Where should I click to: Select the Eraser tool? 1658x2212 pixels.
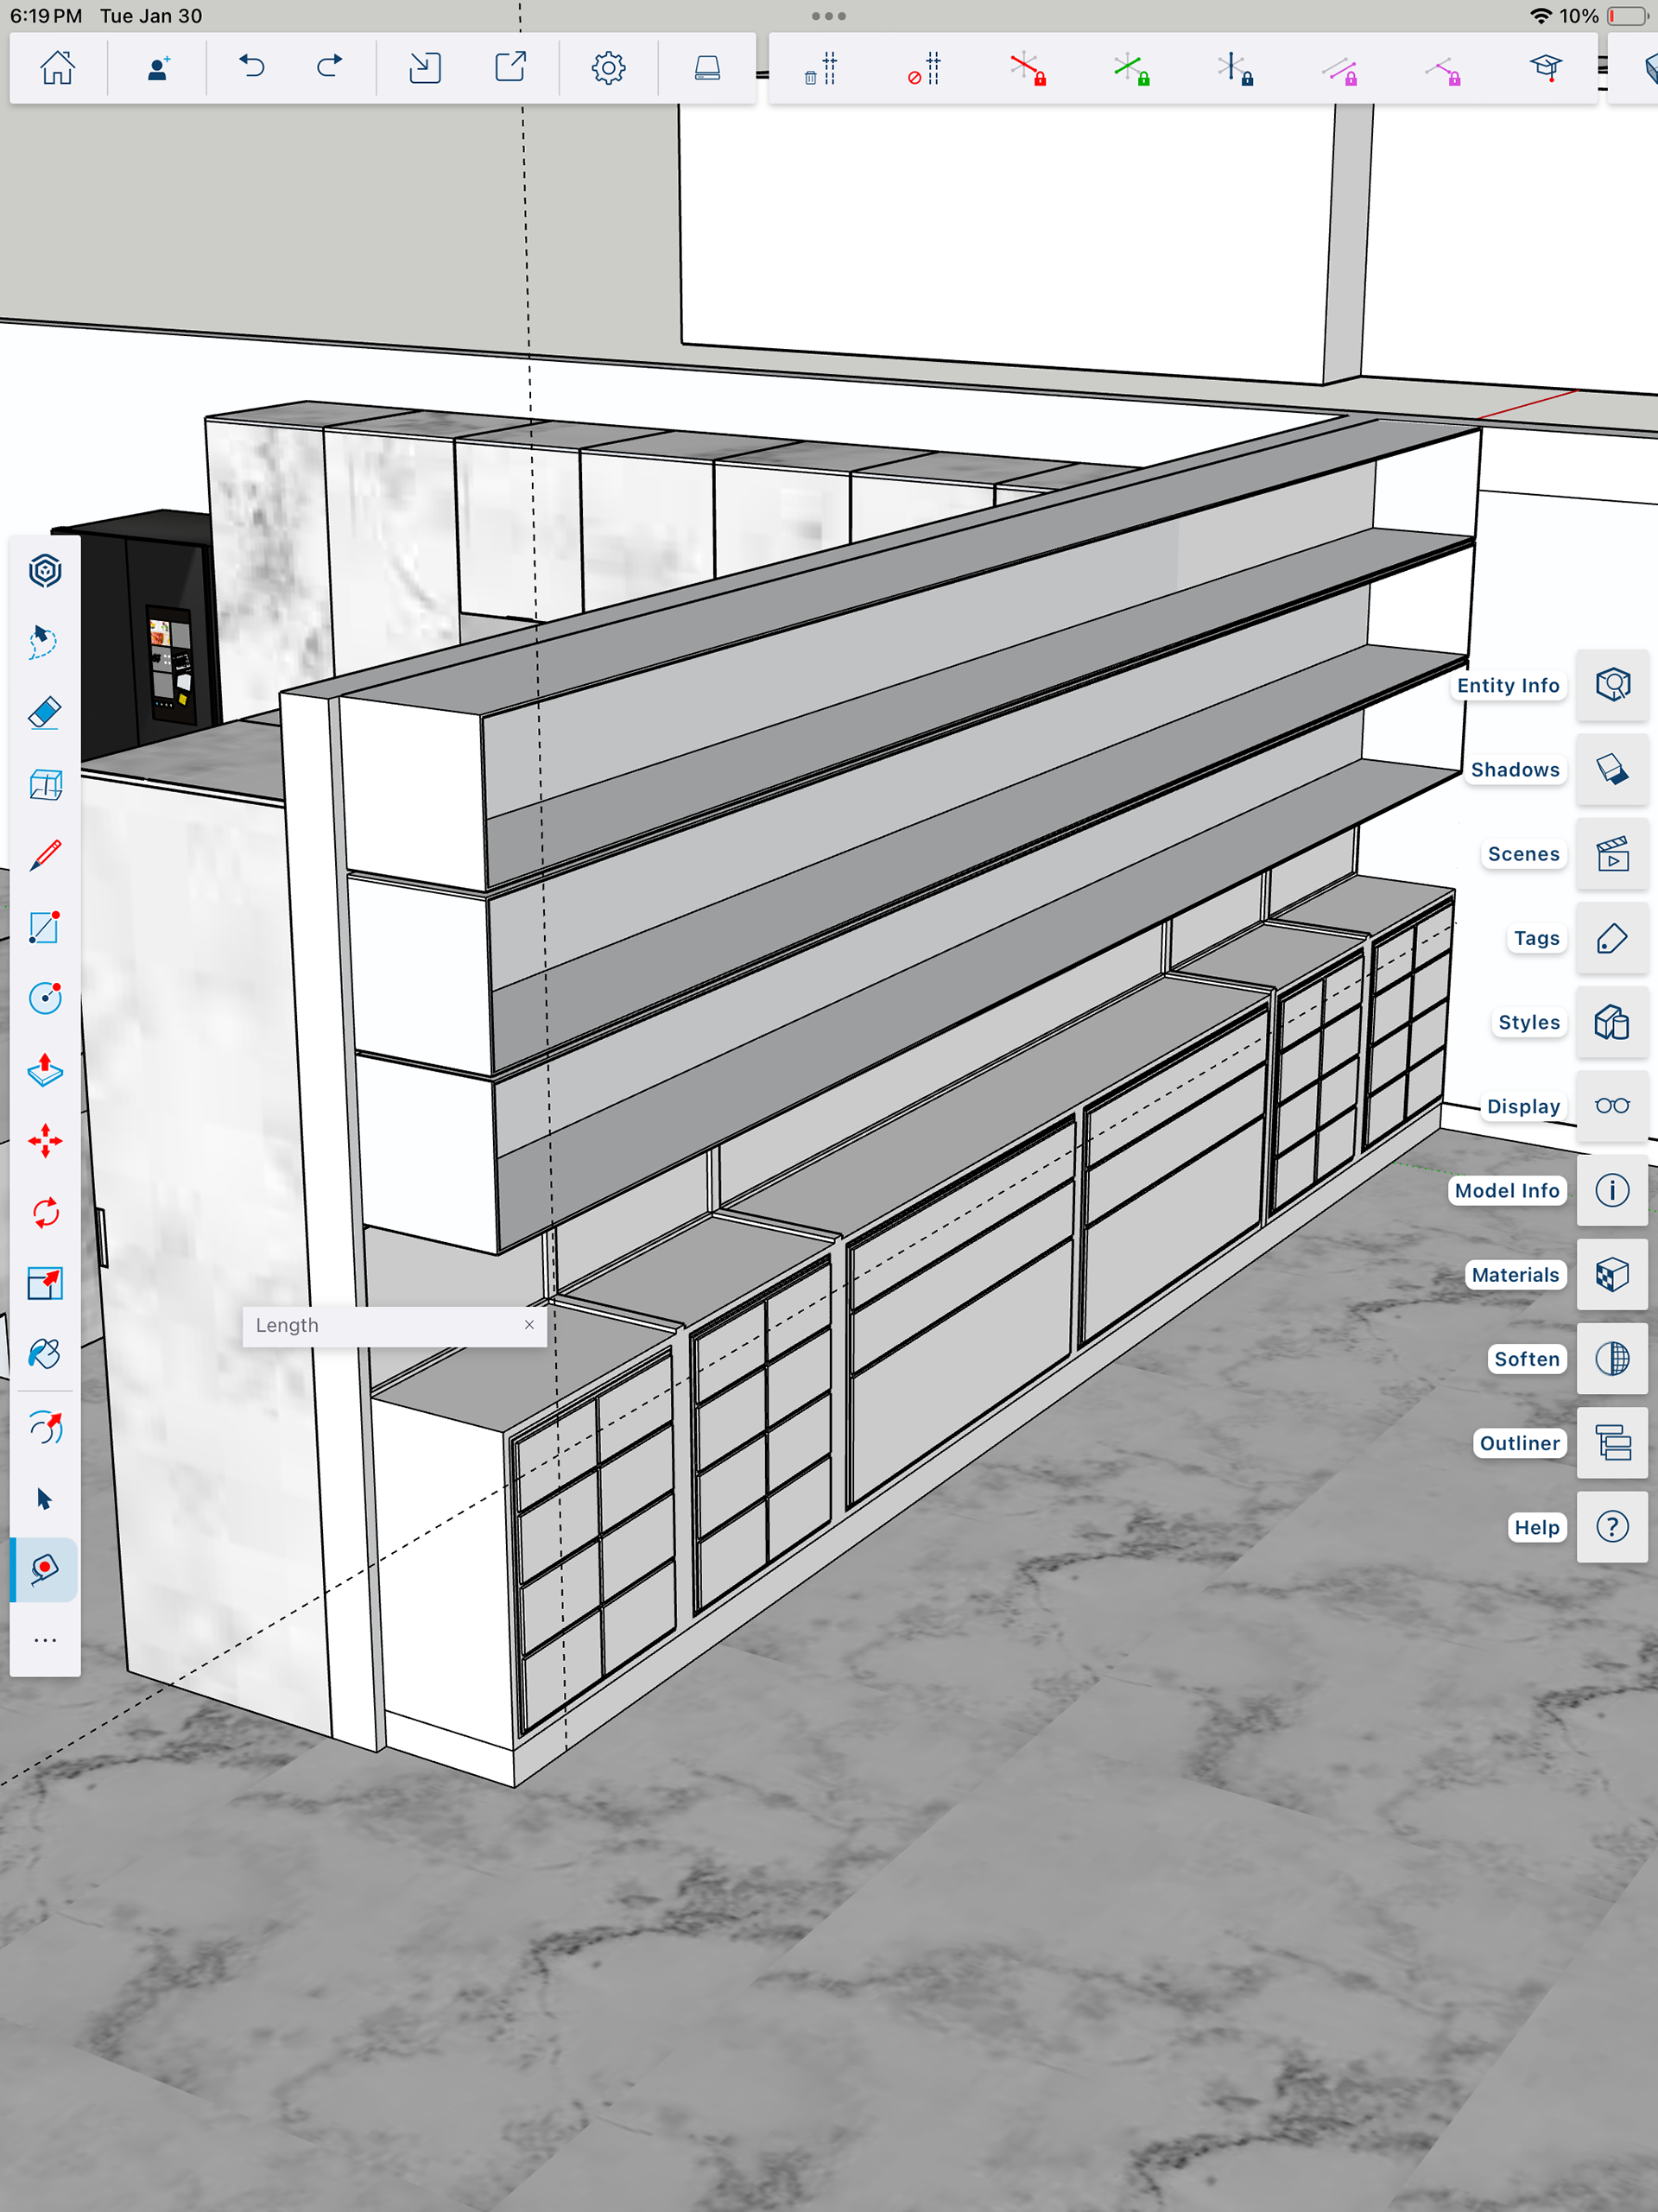point(45,713)
